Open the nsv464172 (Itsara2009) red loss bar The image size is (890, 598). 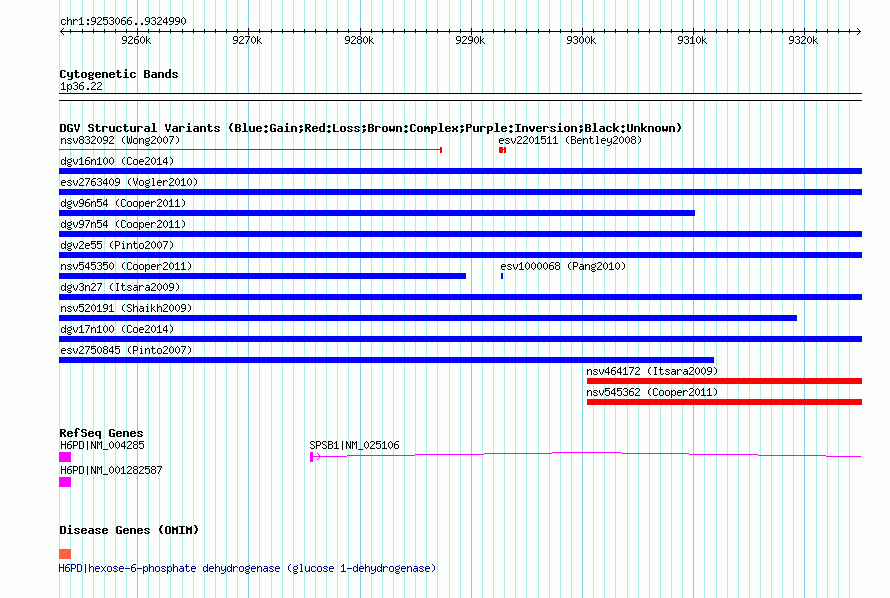[724, 381]
